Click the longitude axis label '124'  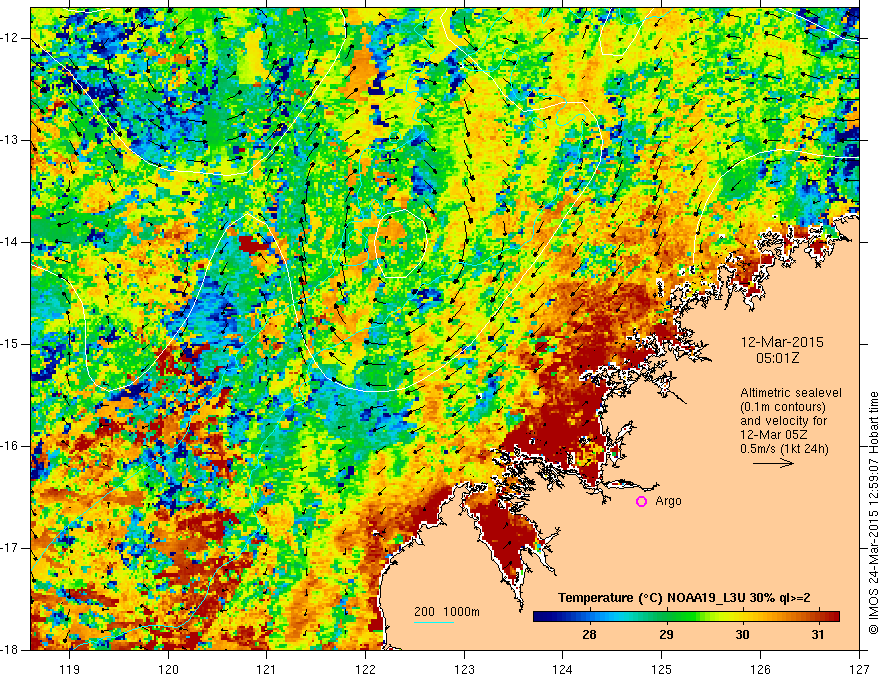coord(563,669)
